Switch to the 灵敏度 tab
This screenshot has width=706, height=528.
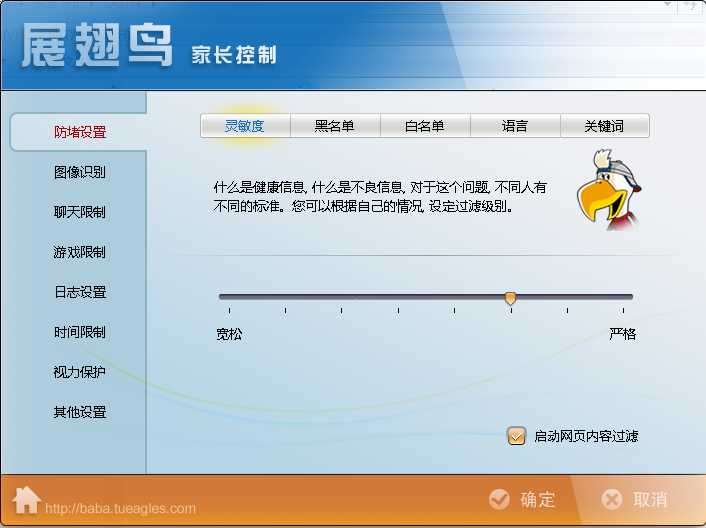[x=245, y=126]
